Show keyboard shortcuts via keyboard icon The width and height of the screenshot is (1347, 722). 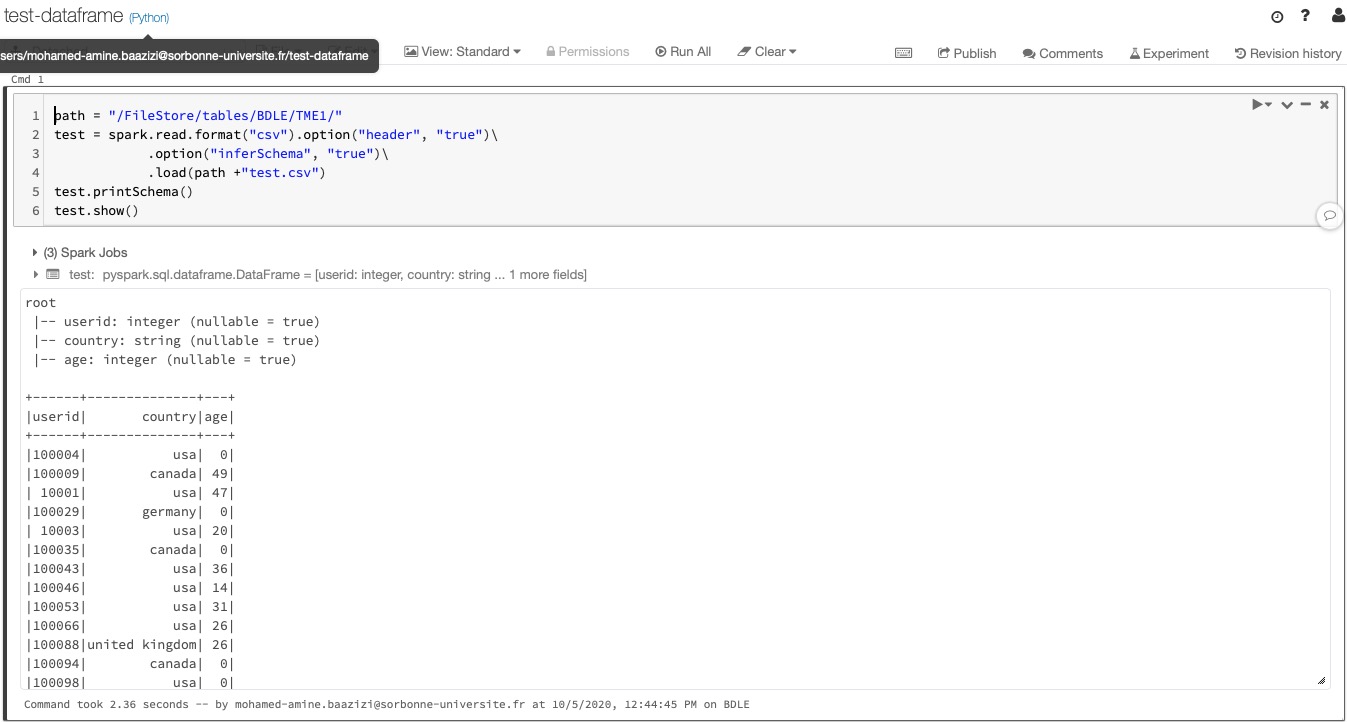tap(903, 53)
